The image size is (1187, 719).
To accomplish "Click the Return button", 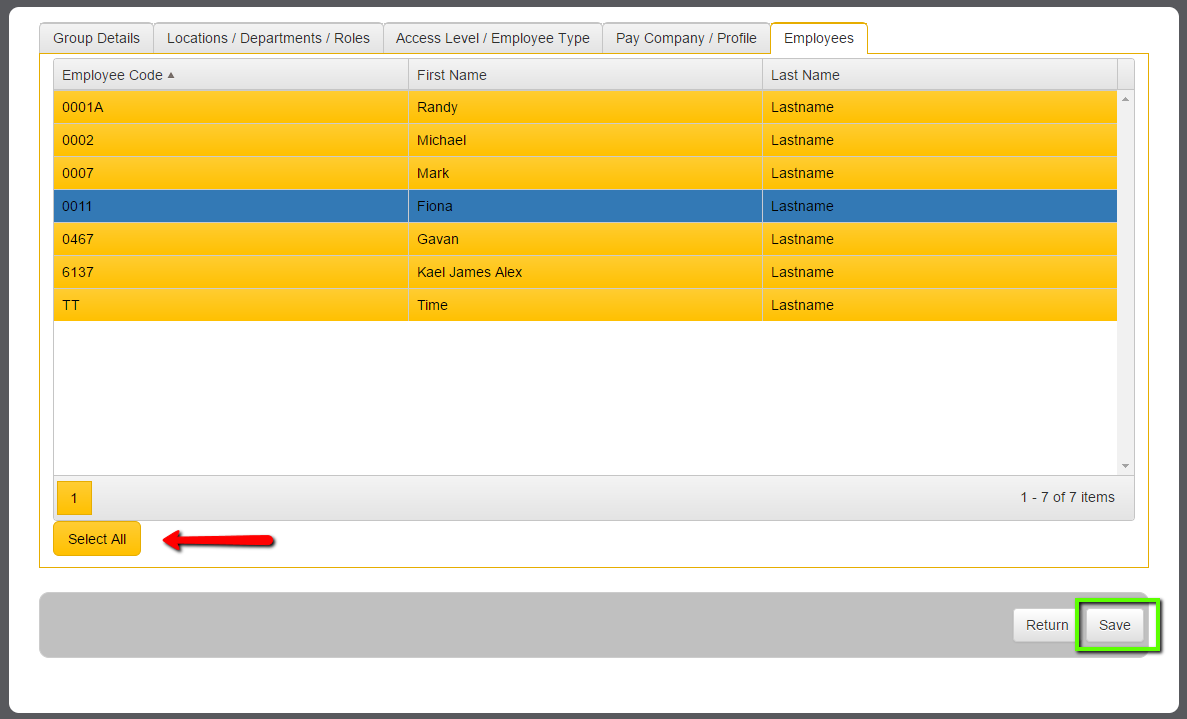I will (1047, 625).
